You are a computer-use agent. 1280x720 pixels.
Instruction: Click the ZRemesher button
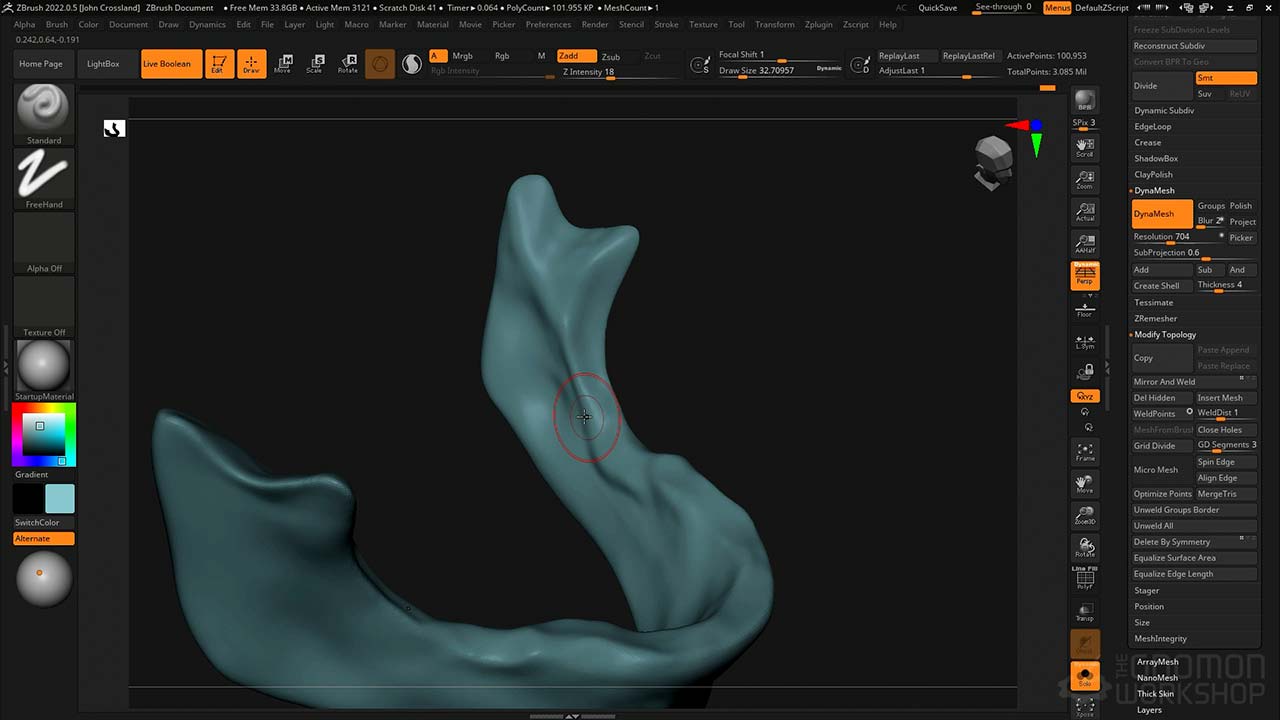tap(1155, 318)
